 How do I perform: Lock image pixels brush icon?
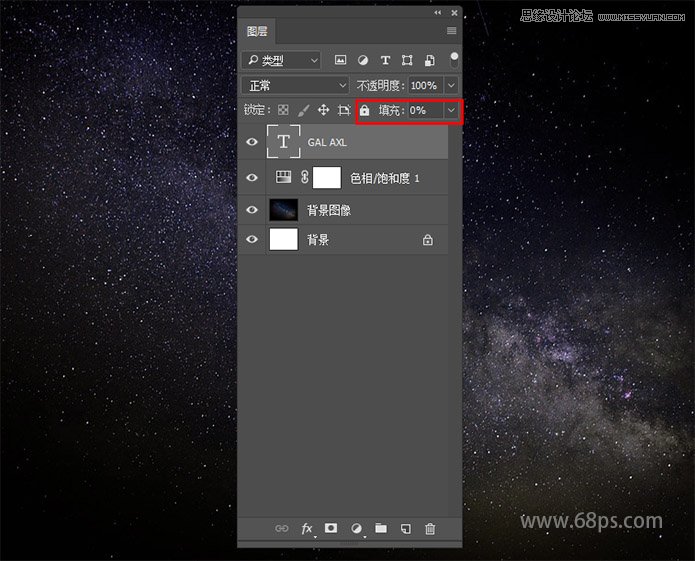click(x=303, y=110)
